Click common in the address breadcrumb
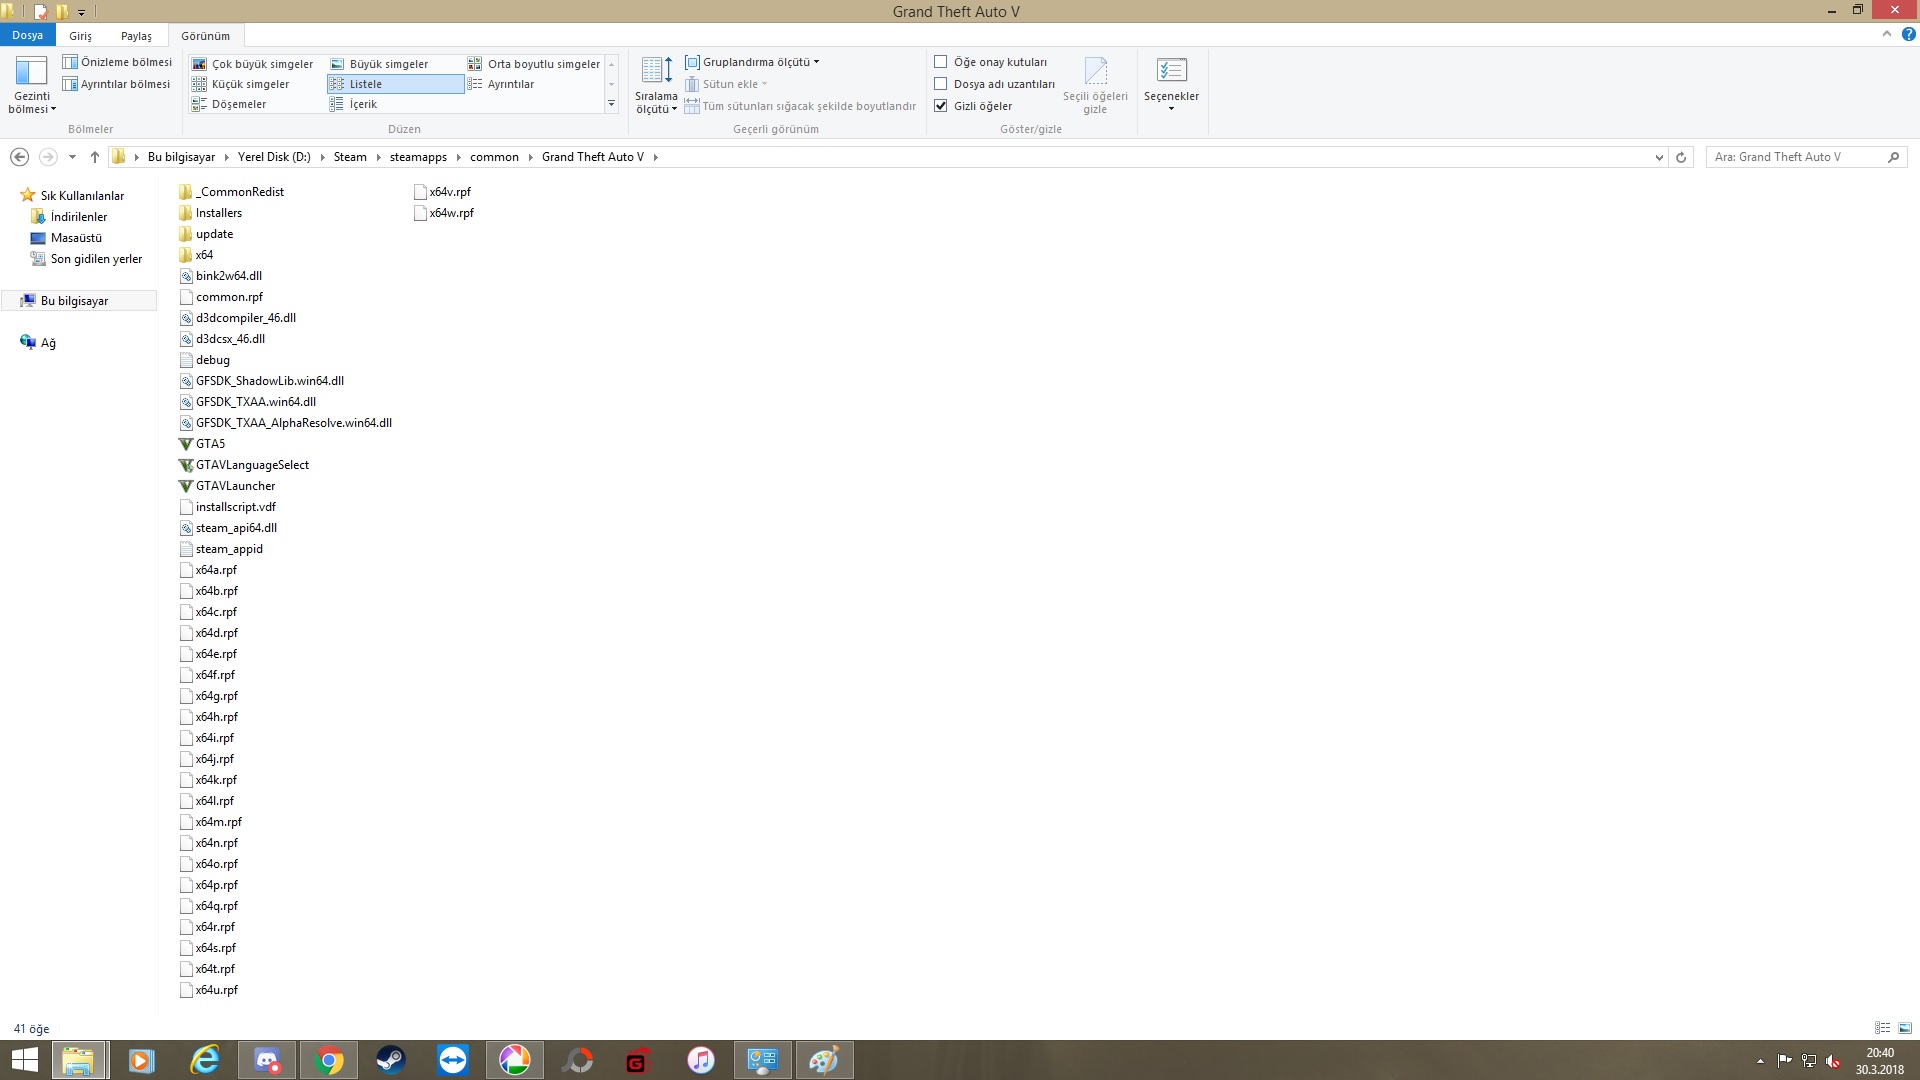The image size is (1920, 1080). pyautogui.click(x=494, y=157)
